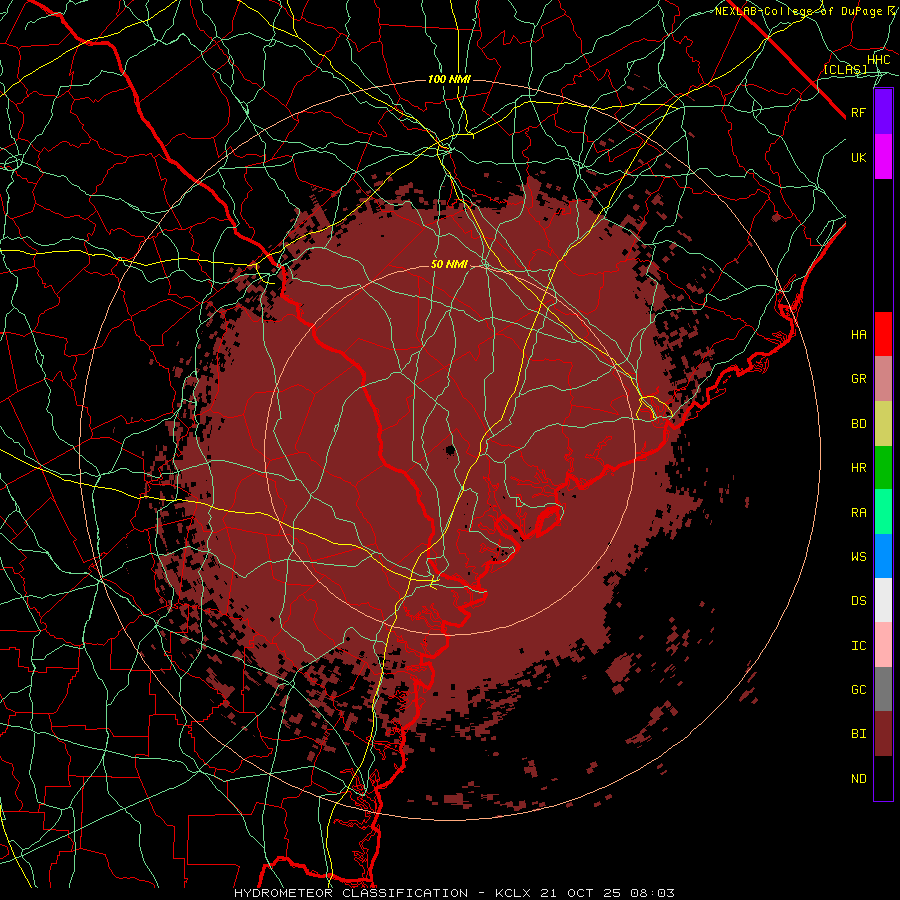The image size is (900, 900).
Task: Click the BD yellow legend swatch
Action: [x=883, y=424]
